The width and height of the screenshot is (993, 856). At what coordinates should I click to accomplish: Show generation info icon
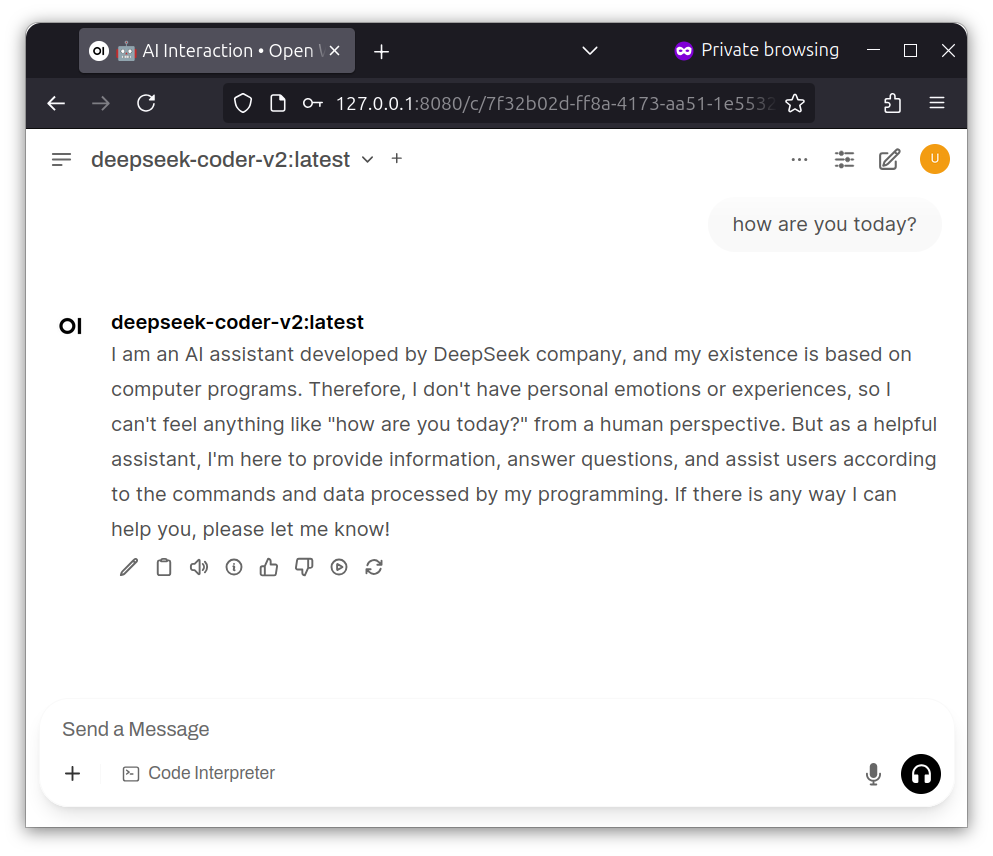(x=234, y=567)
